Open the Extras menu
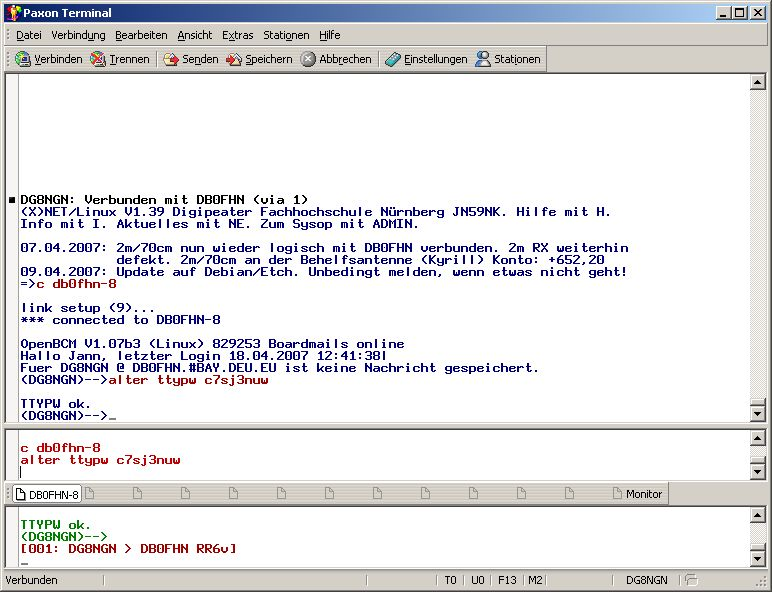This screenshot has width=772, height=592. pos(237,35)
